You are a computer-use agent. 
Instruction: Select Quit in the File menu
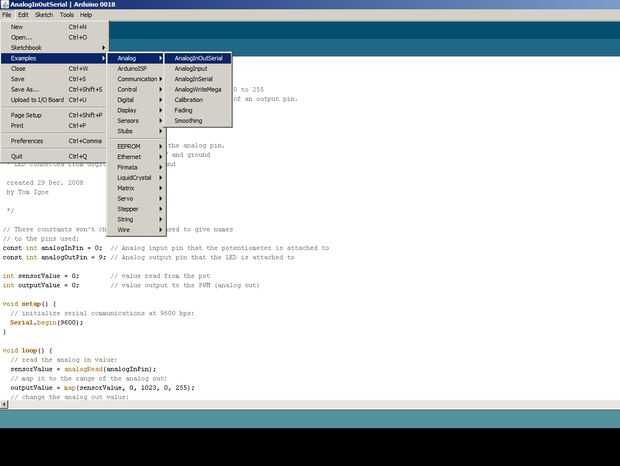[x=17, y=157]
